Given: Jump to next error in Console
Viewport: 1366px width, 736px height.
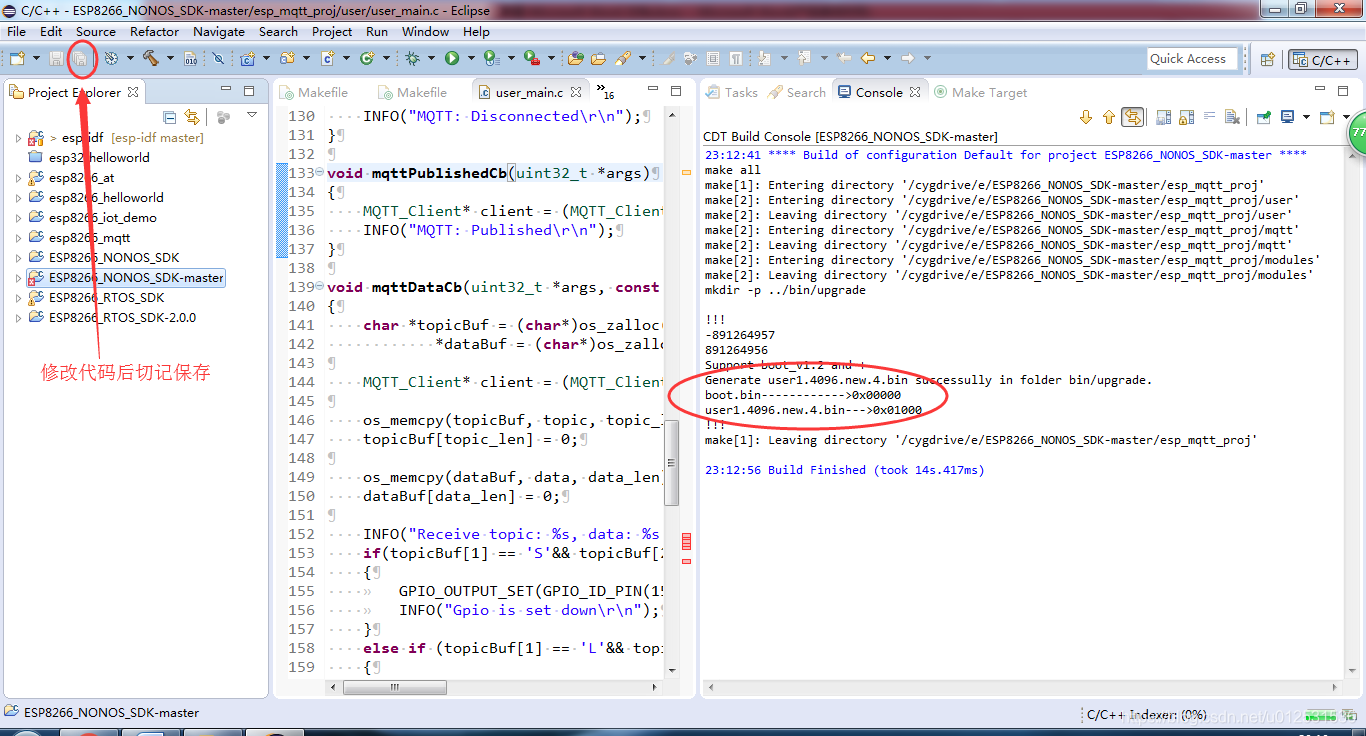Looking at the screenshot, I should click(x=1086, y=117).
